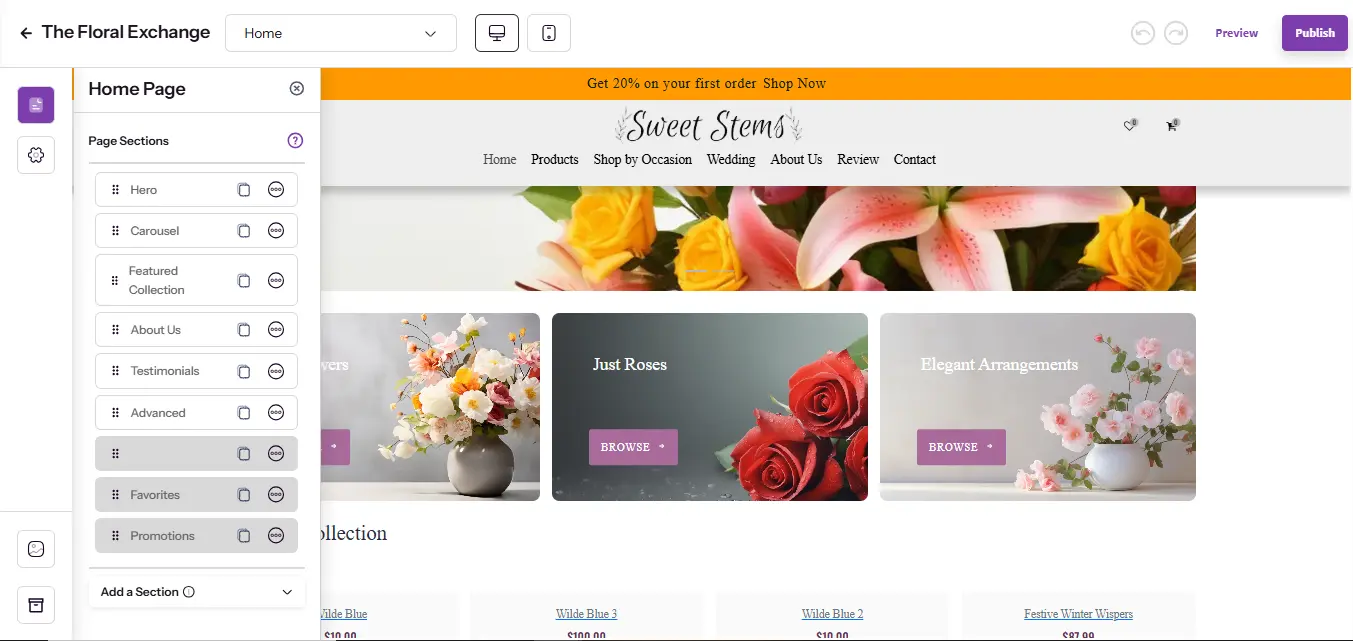Screen dimensions: 1353x641
Task: Open more options for About Us section
Action: tap(276, 330)
